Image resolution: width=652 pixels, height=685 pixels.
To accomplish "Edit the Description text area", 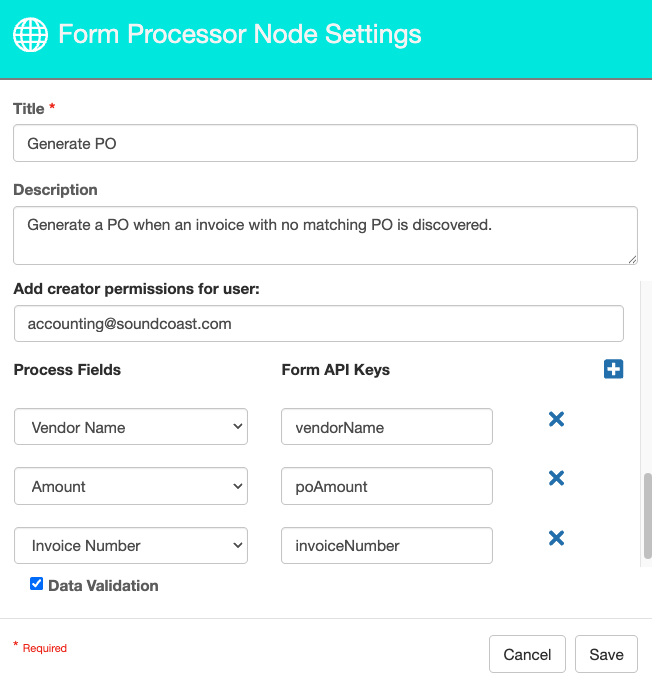I will 325,235.
